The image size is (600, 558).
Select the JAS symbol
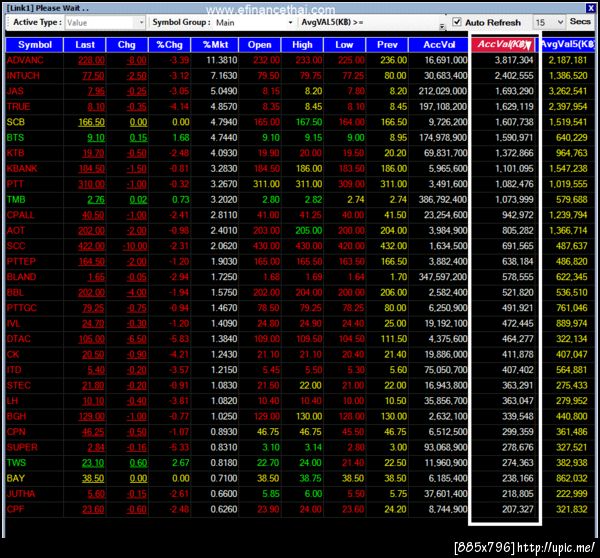[15, 91]
